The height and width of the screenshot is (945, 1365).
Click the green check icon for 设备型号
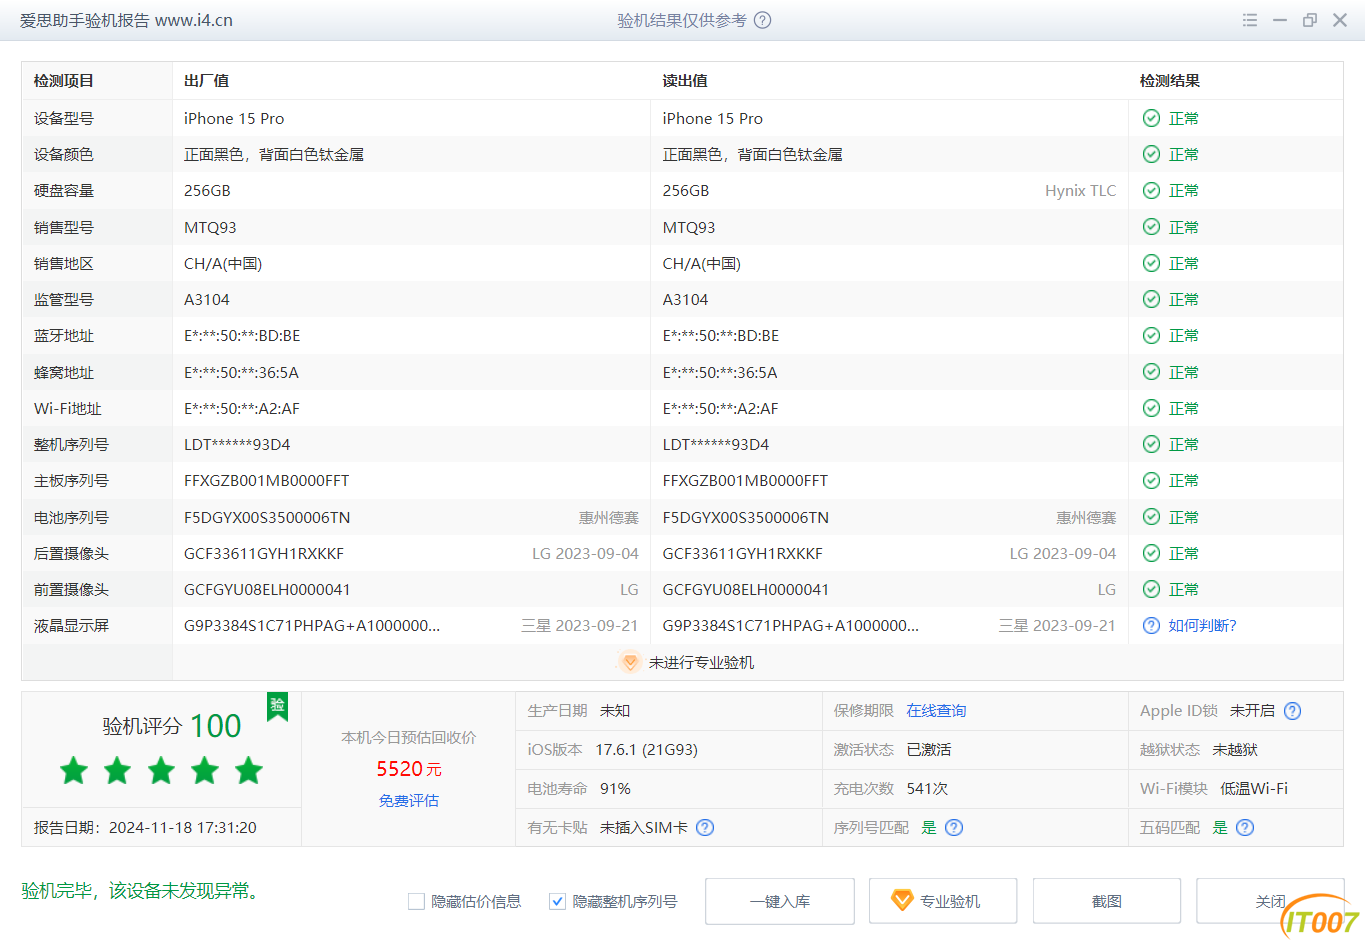click(x=1151, y=118)
